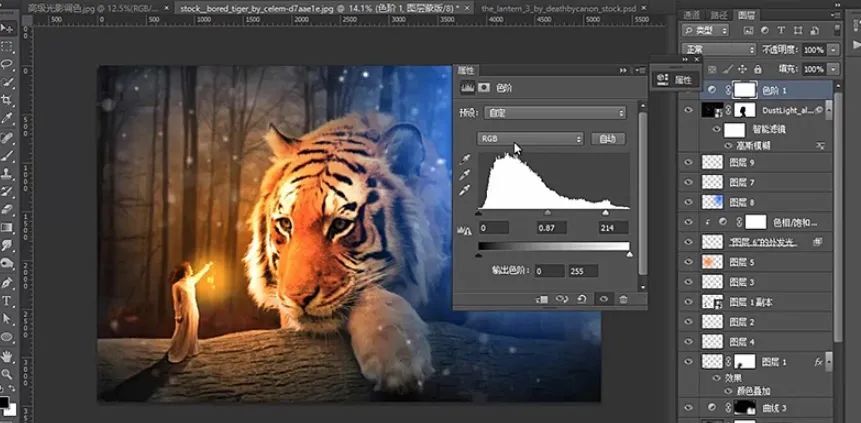Open the layer blend mode dropdown 正常
861x423 pixels.
click(718, 49)
